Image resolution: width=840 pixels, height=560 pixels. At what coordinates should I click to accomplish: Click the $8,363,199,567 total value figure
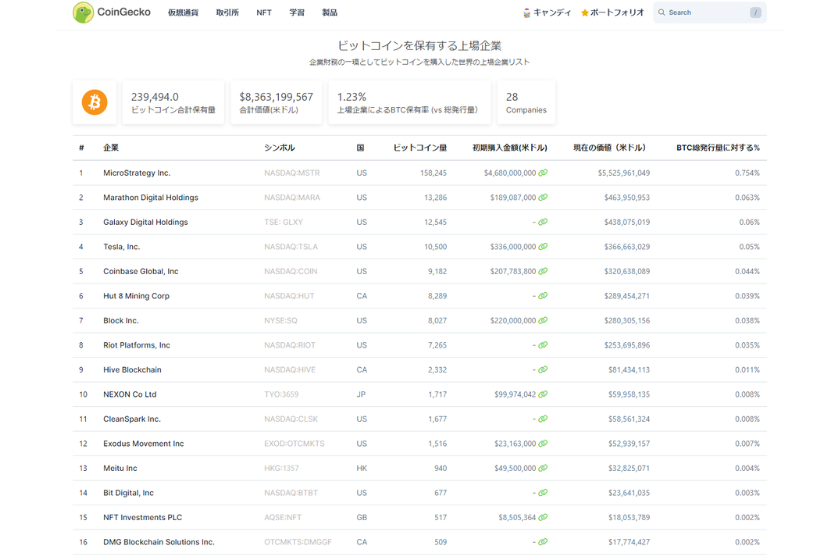click(x=276, y=97)
